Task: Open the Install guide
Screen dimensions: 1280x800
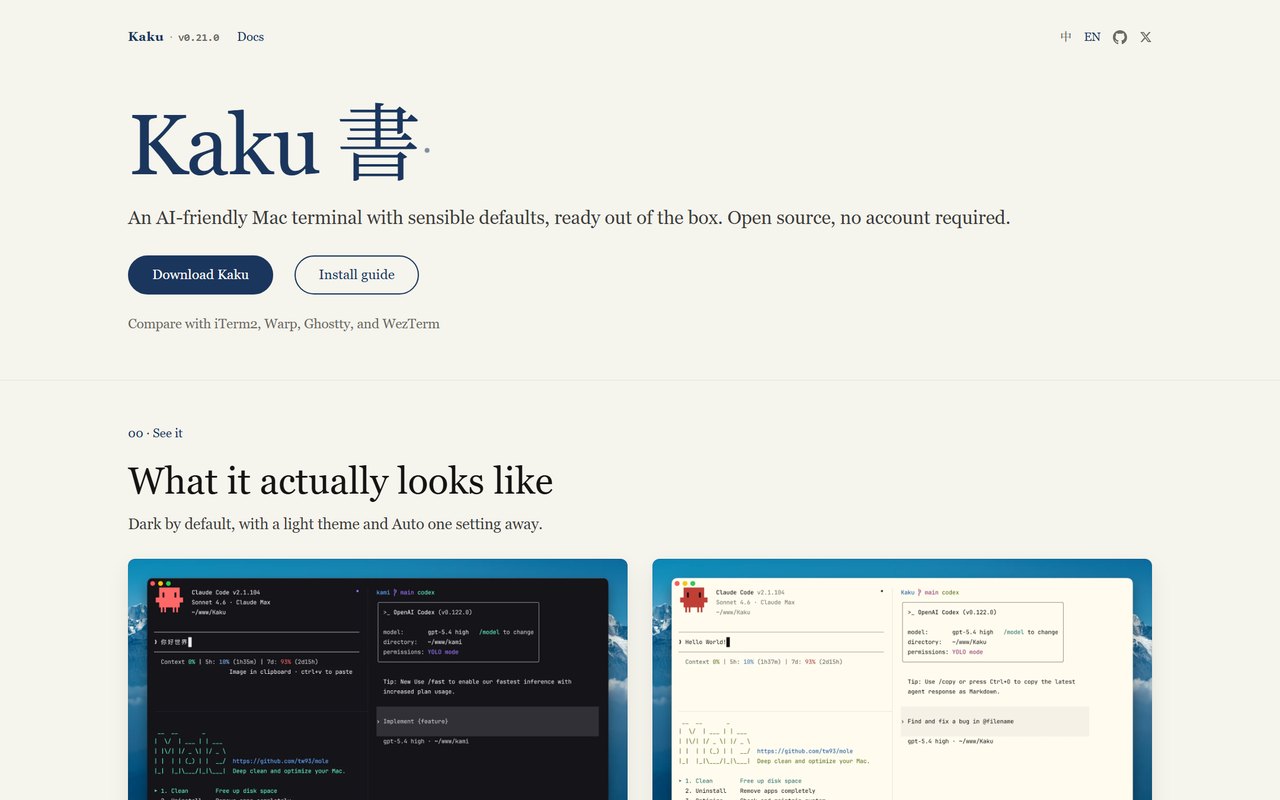Action: pos(357,275)
